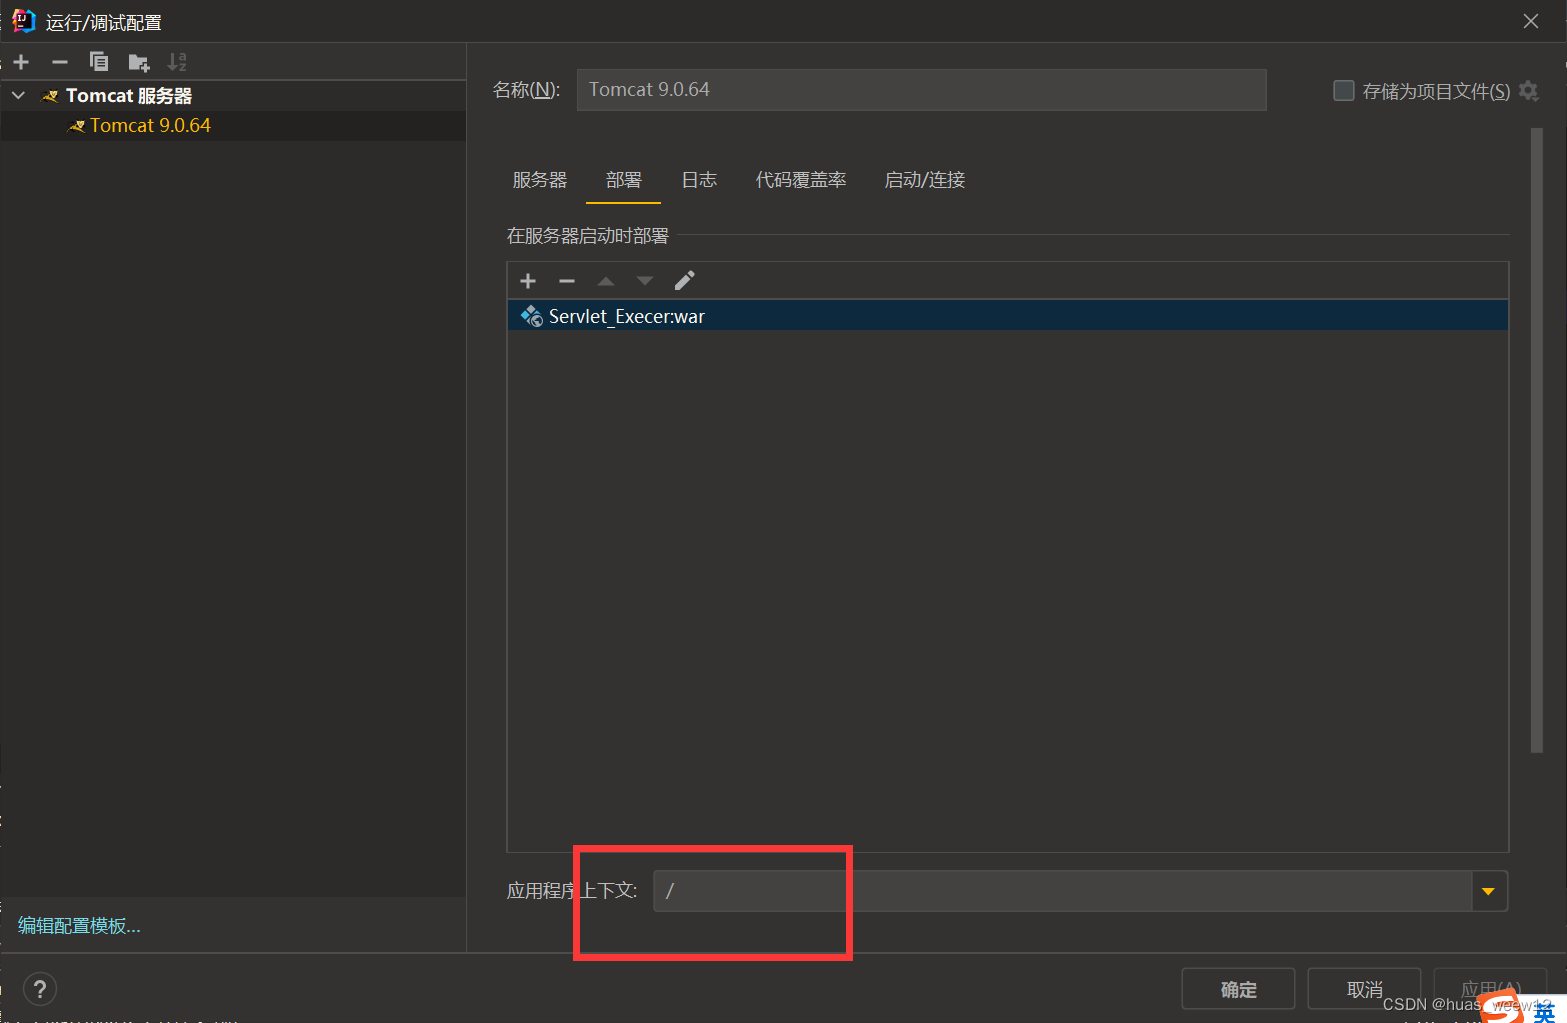Screen dimensions: 1567x1023
Task: Select the Tomcat 9.0.64 configuration
Action: [x=233, y=126]
